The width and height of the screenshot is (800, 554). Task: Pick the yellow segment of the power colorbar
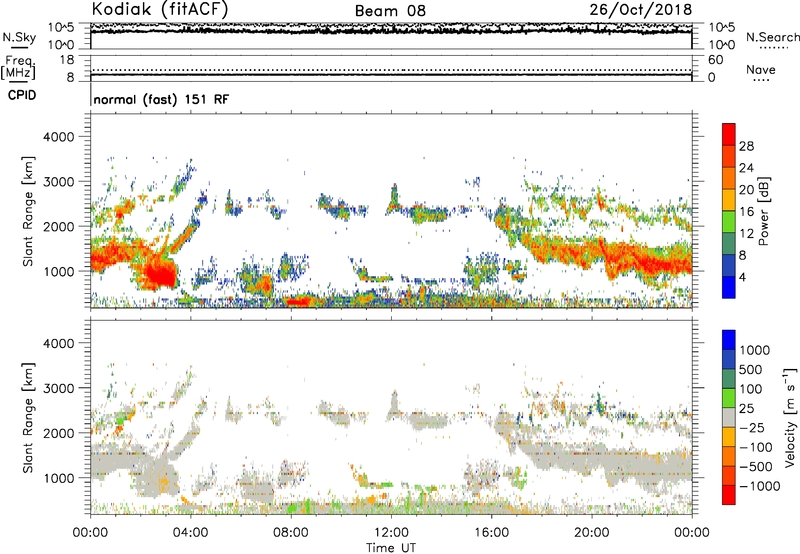click(729, 200)
